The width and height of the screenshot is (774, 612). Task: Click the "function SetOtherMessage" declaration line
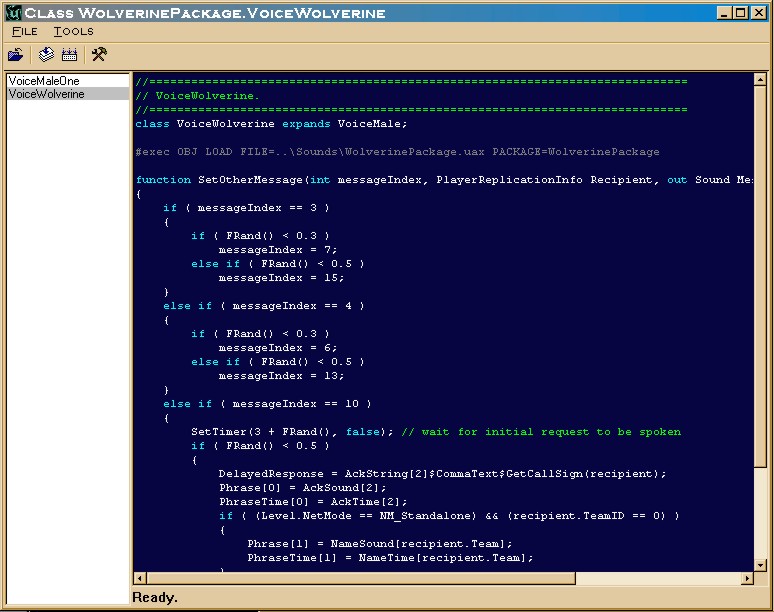[x=444, y=180]
